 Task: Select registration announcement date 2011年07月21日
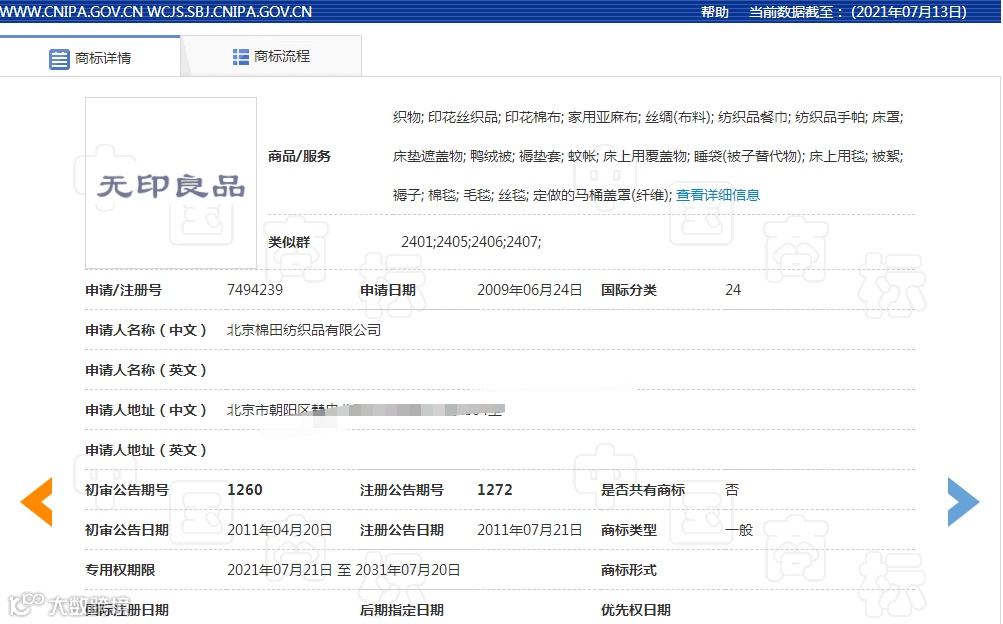(x=530, y=530)
